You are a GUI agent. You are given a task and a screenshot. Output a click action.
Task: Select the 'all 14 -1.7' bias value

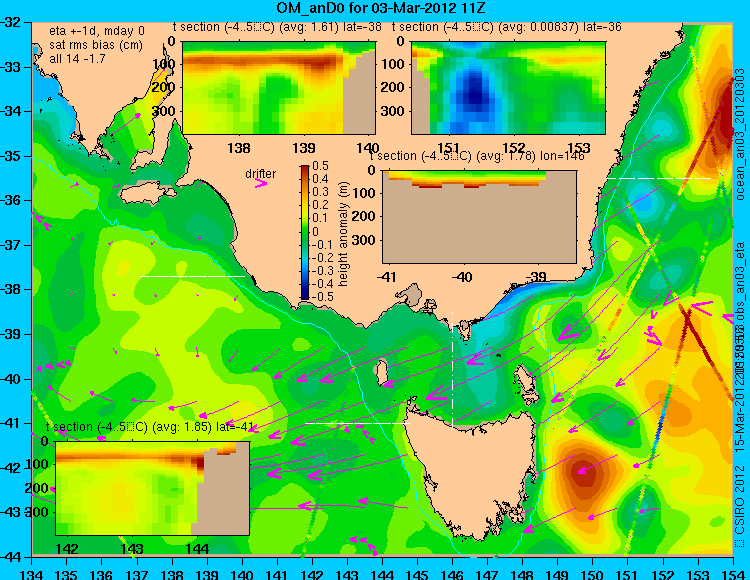click(77, 59)
